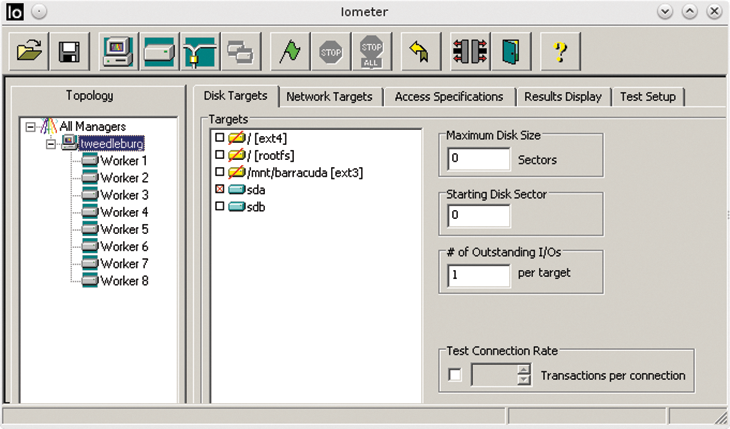
Task: Select the / [rootfs] target name
Action: [270, 156]
